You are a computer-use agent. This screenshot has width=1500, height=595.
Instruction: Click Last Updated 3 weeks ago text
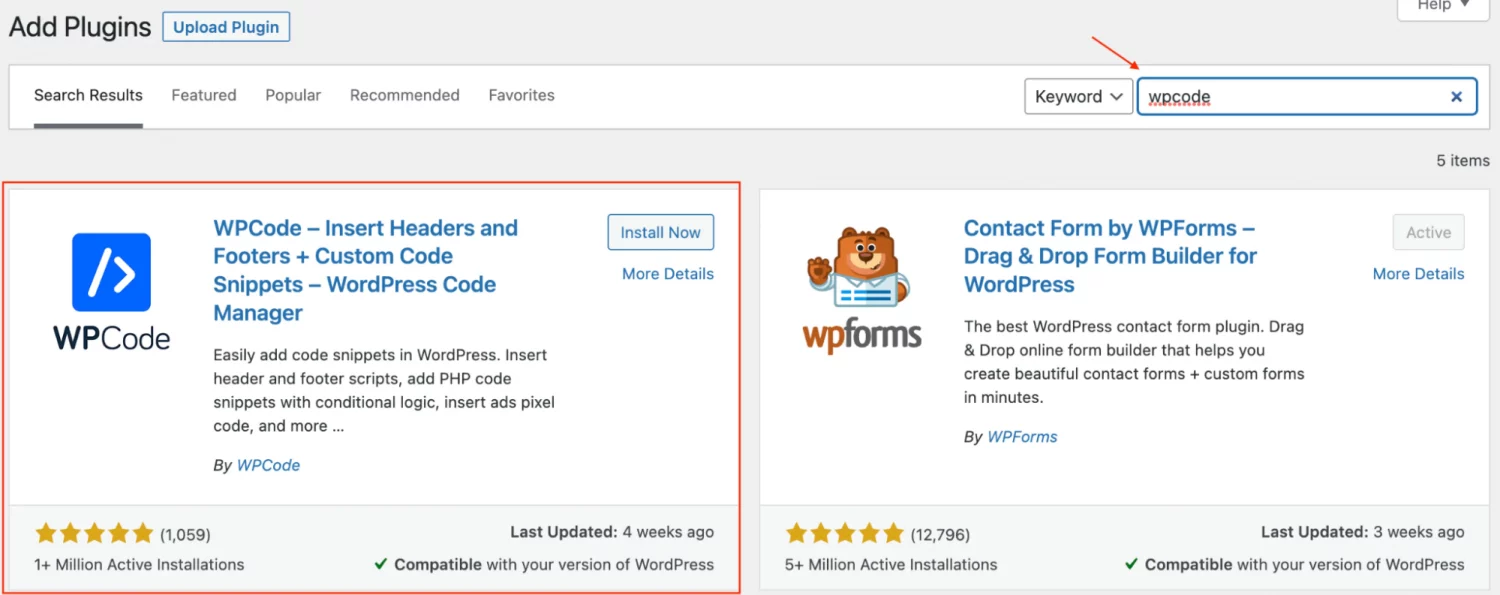(1362, 533)
